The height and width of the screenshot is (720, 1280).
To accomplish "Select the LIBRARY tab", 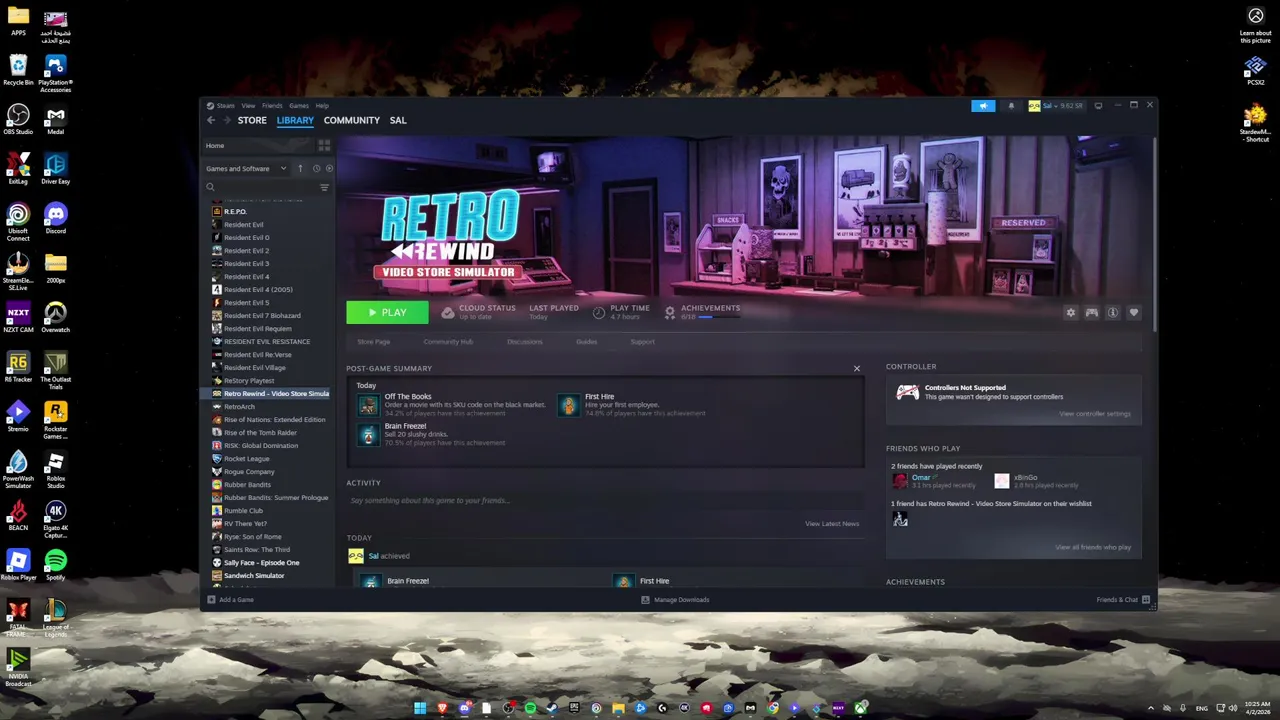I will coord(295,120).
